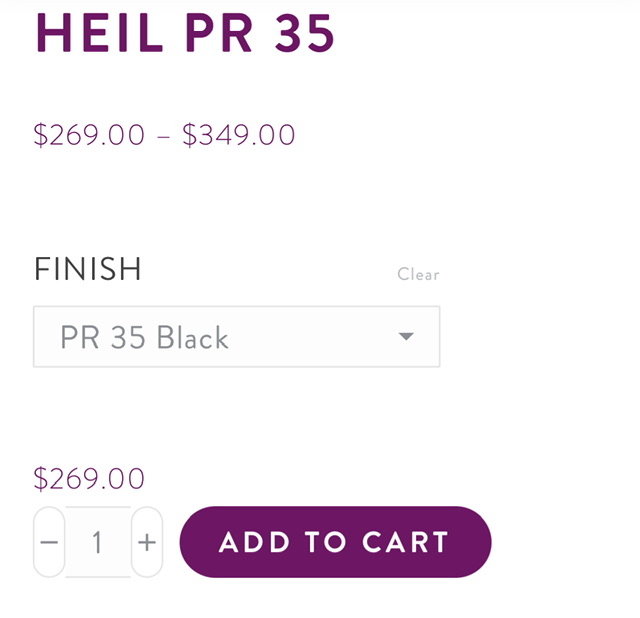Screen dimensions: 640x618
Task: Click the HEIL PR 35 product title
Action: [x=185, y=33]
